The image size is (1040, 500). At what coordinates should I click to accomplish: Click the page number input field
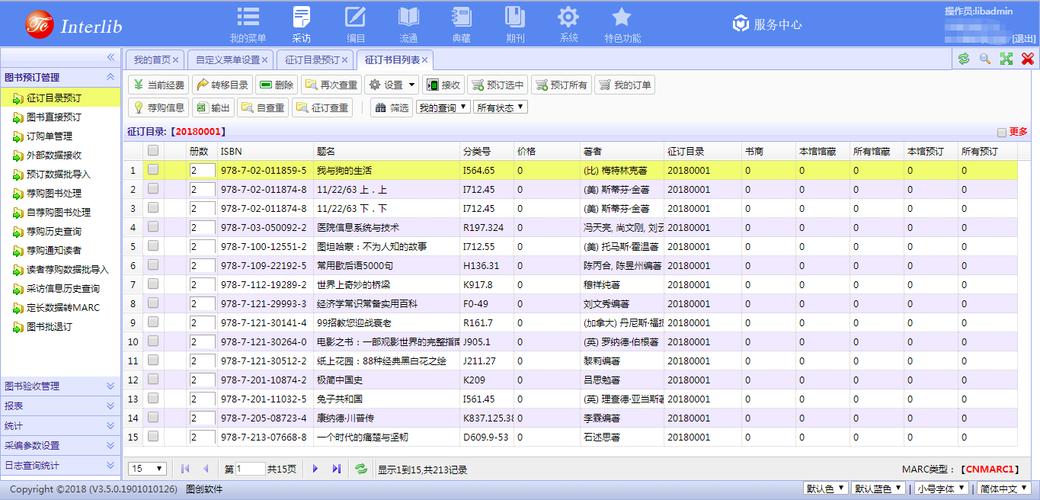tap(251, 468)
